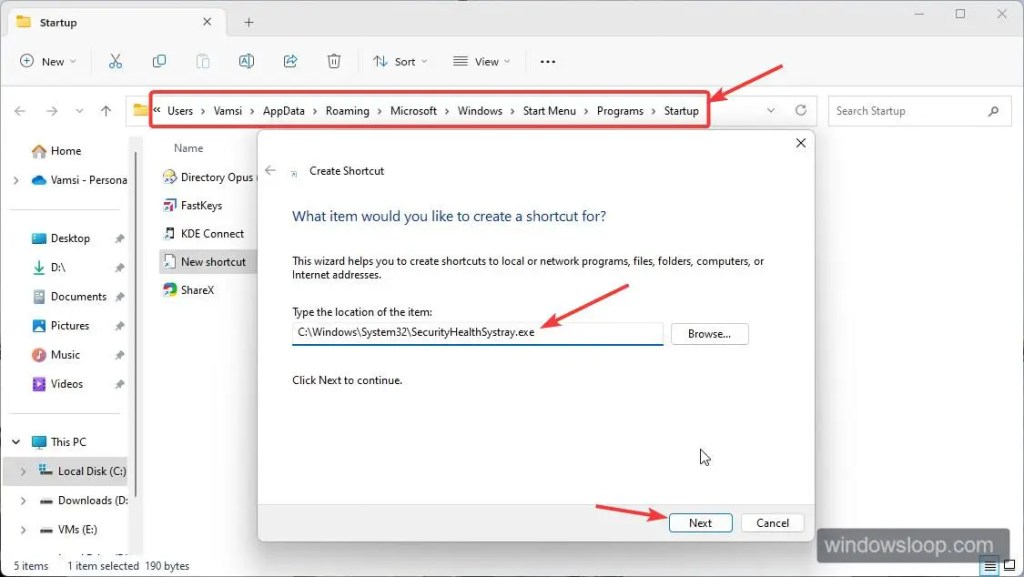Click the Copy icon in toolbar
The height and width of the screenshot is (577, 1024).
click(x=159, y=61)
